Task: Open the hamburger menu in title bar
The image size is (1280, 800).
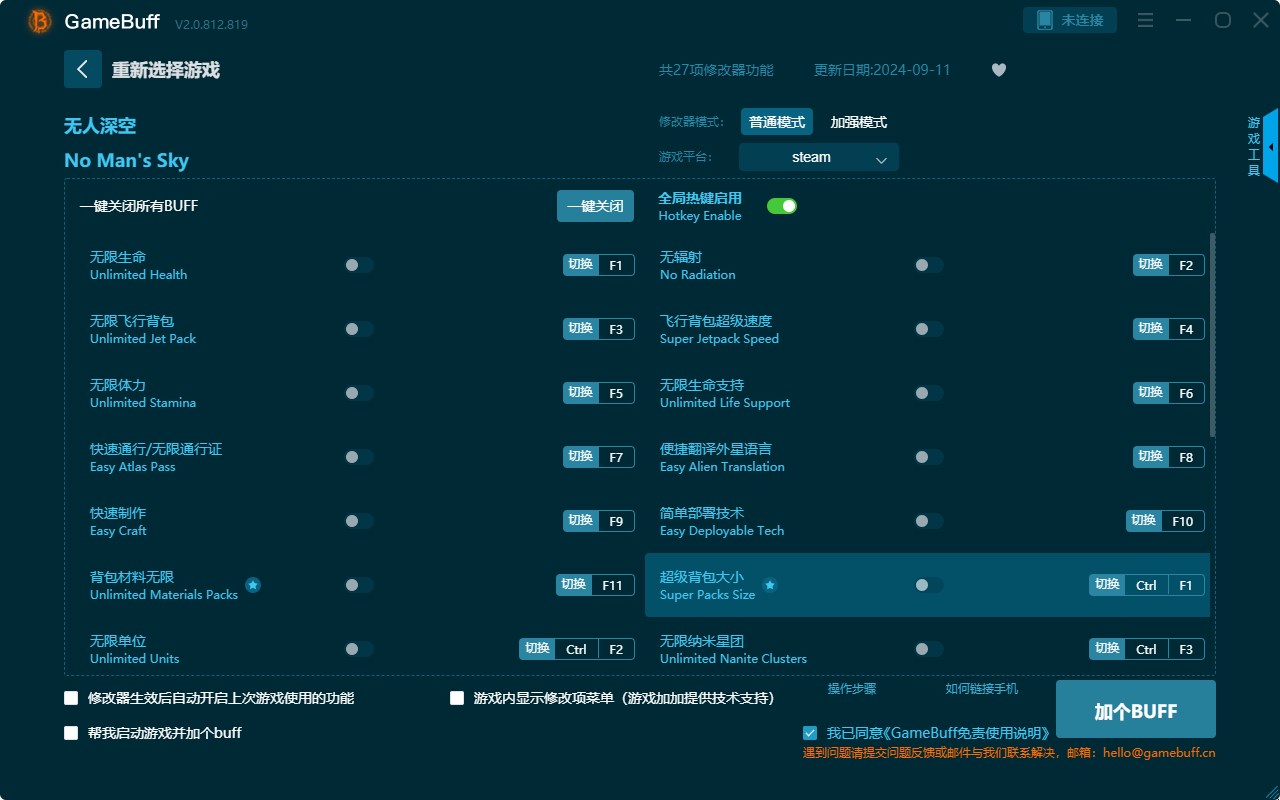Action: 1144,19
